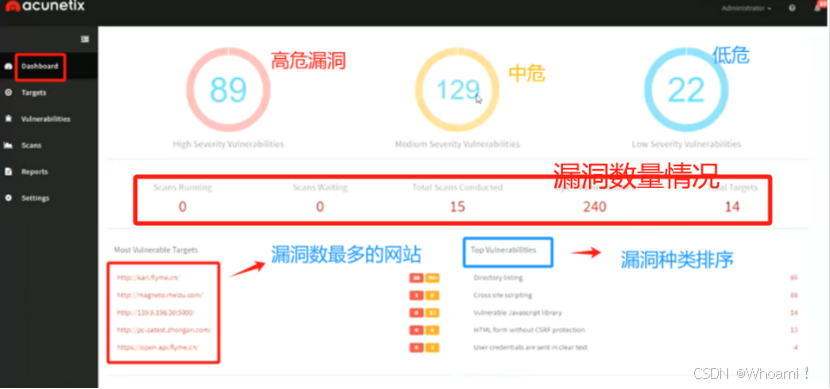Click red badge for open-api.flyme.cn row

[x=417, y=348]
